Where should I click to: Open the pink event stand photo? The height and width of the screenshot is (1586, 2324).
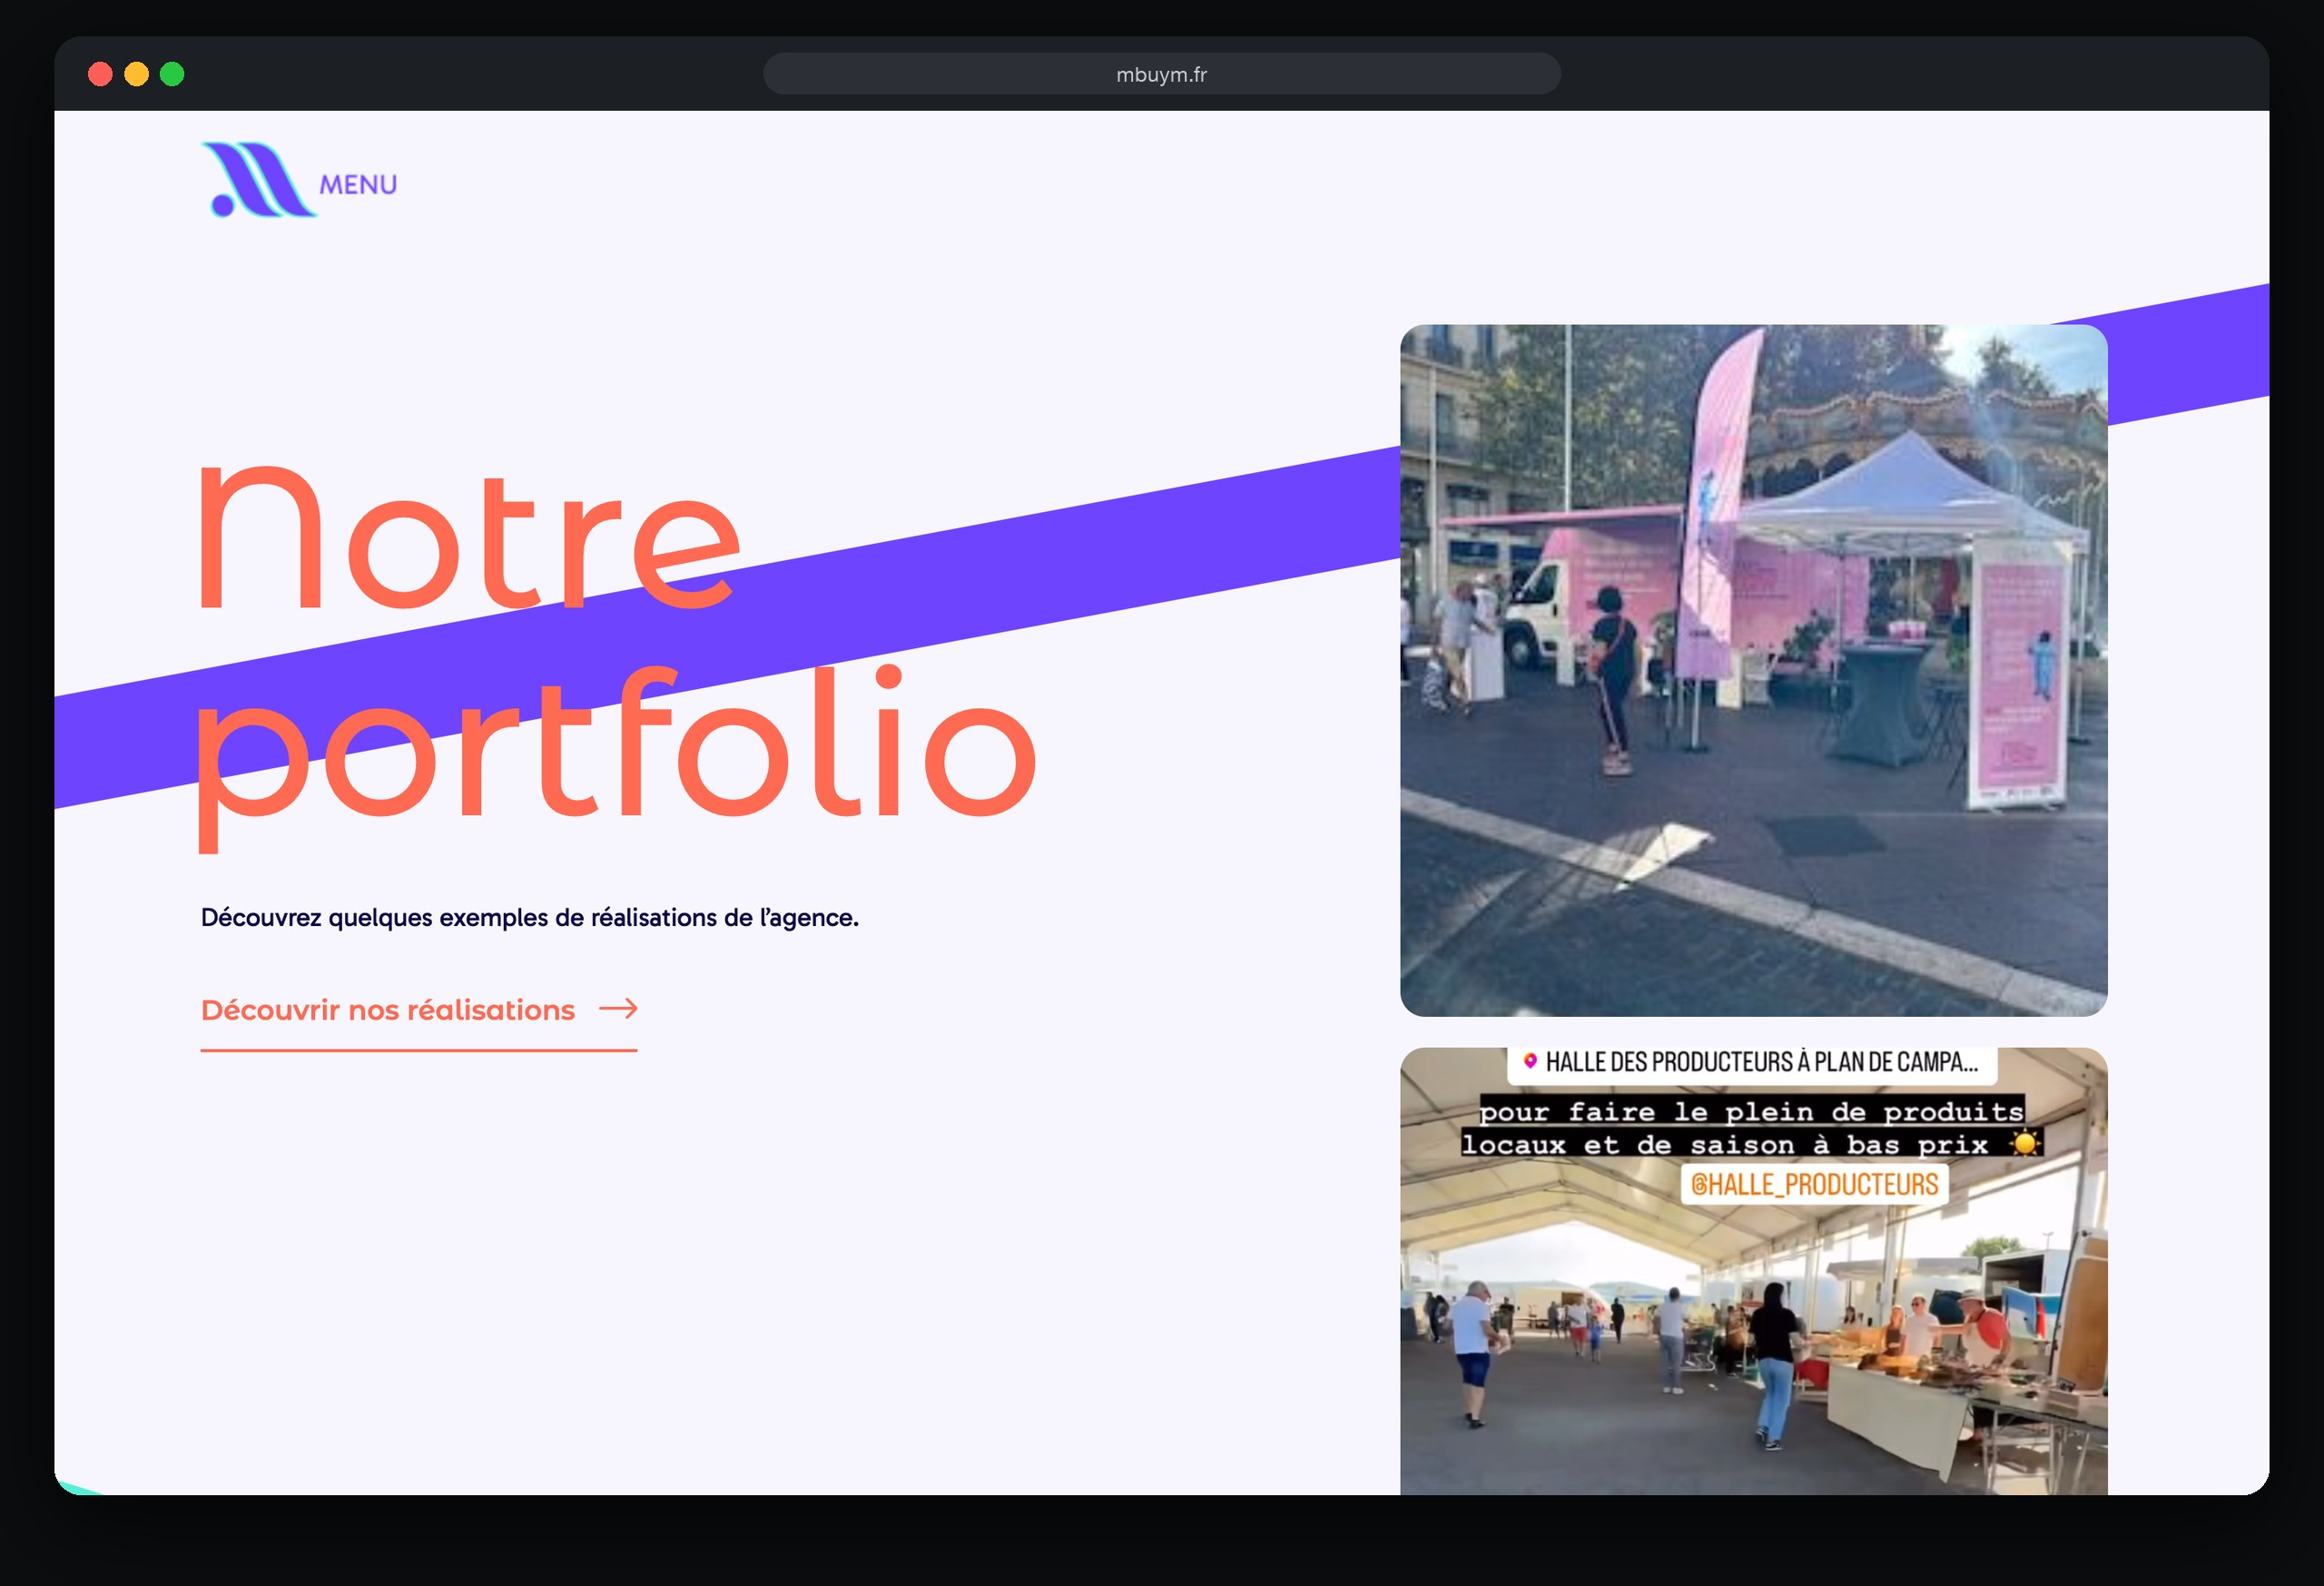point(1753,670)
